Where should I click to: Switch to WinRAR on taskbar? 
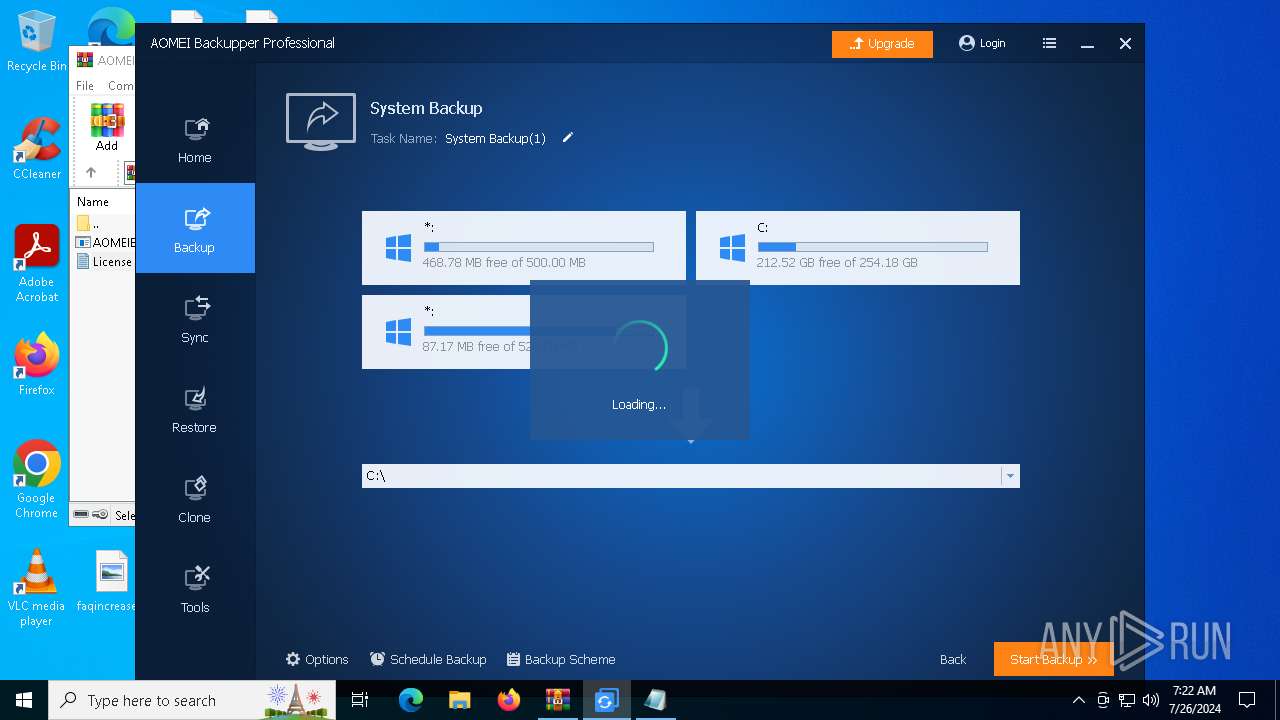pyautogui.click(x=557, y=700)
